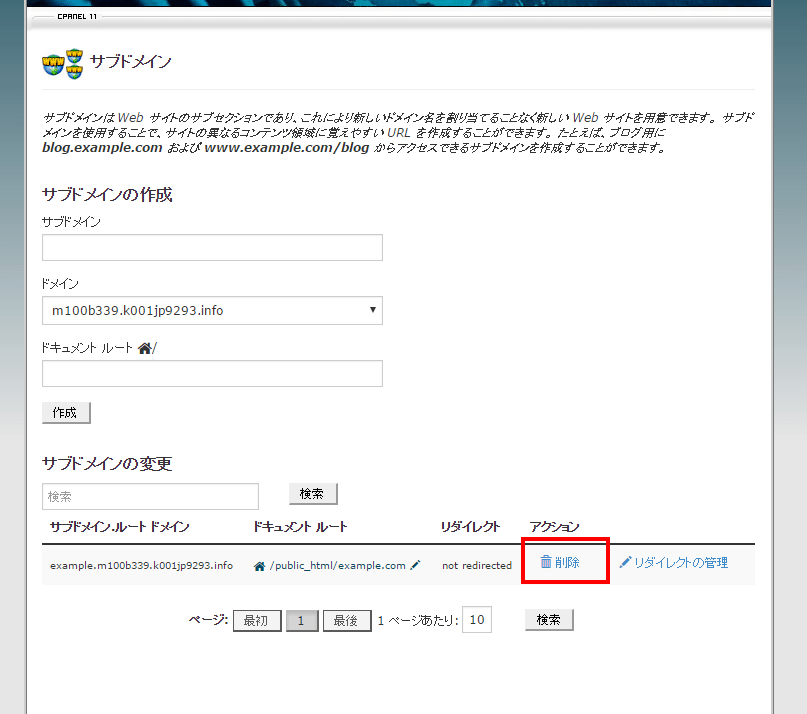Open the リダイレクトの管理 link
807x714 pixels.
680,563
